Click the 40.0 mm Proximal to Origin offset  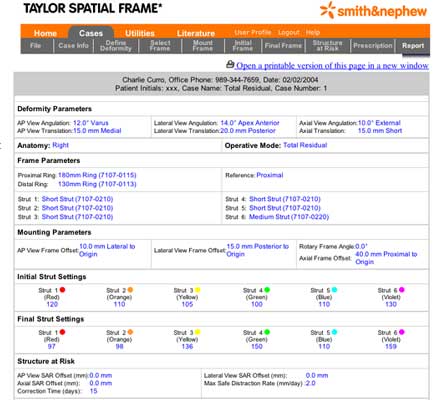point(386,258)
